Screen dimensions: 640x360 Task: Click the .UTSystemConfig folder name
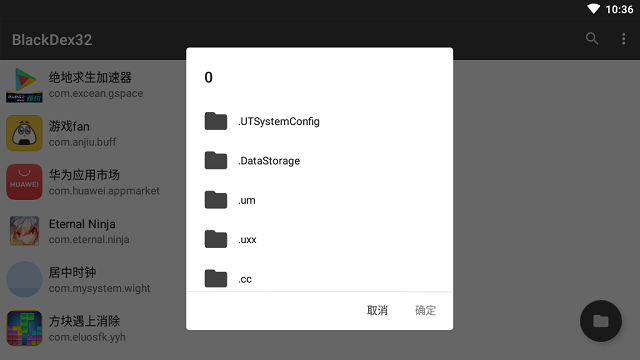tap(279, 122)
